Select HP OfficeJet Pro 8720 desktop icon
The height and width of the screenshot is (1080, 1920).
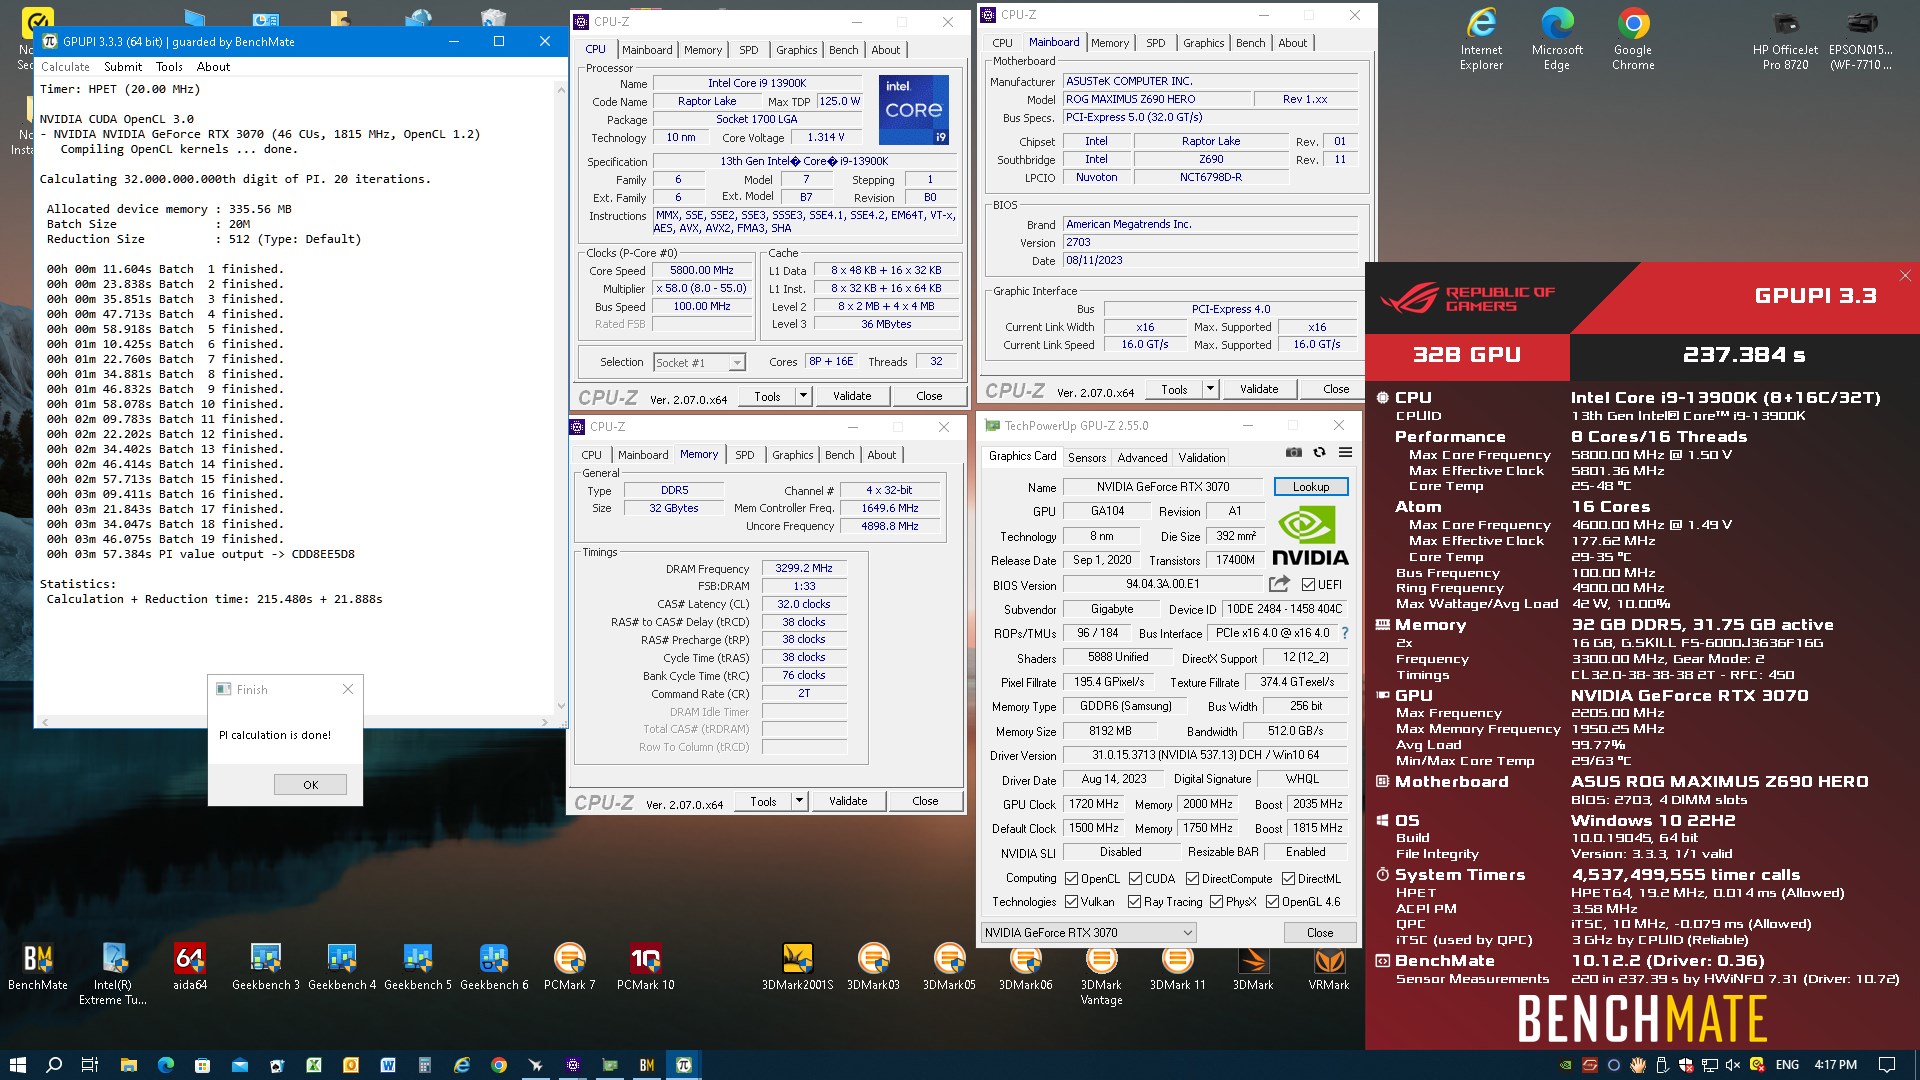coord(1785,39)
